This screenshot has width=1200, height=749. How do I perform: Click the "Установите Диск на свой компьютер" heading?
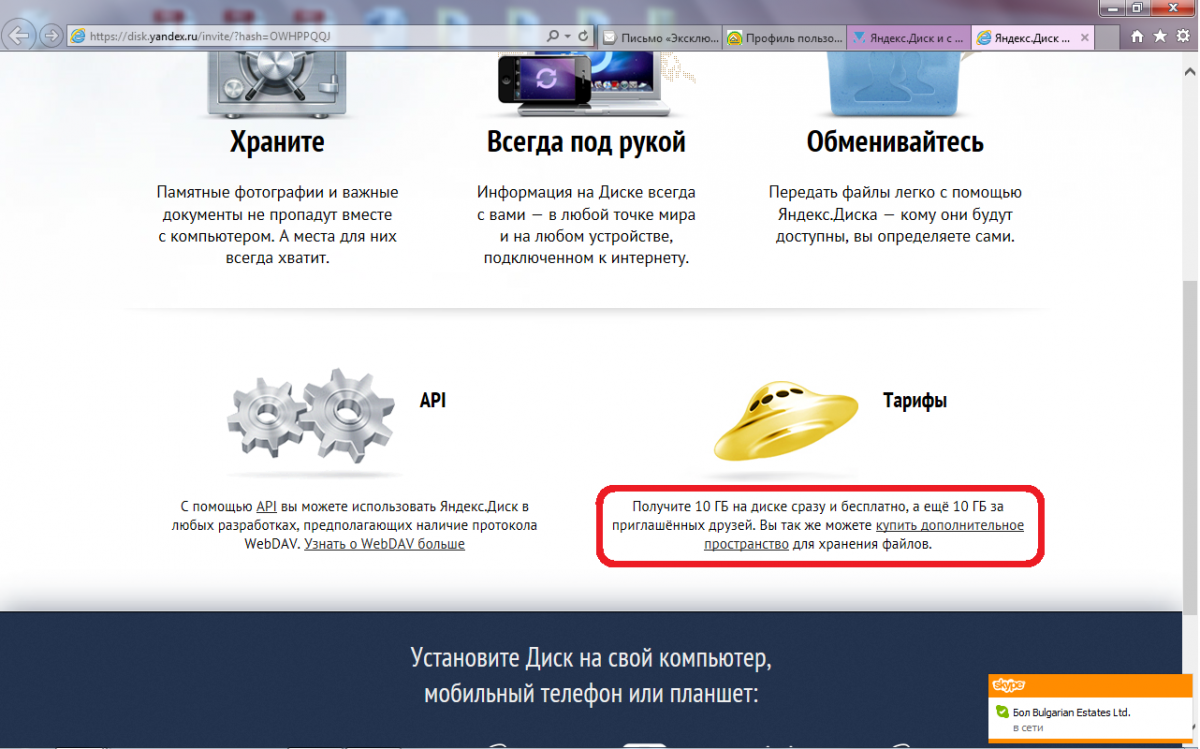[x=591, y=659]
